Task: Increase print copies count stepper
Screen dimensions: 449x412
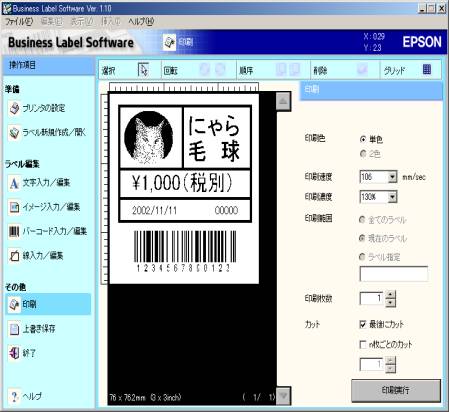Action: tap(390, 295)
